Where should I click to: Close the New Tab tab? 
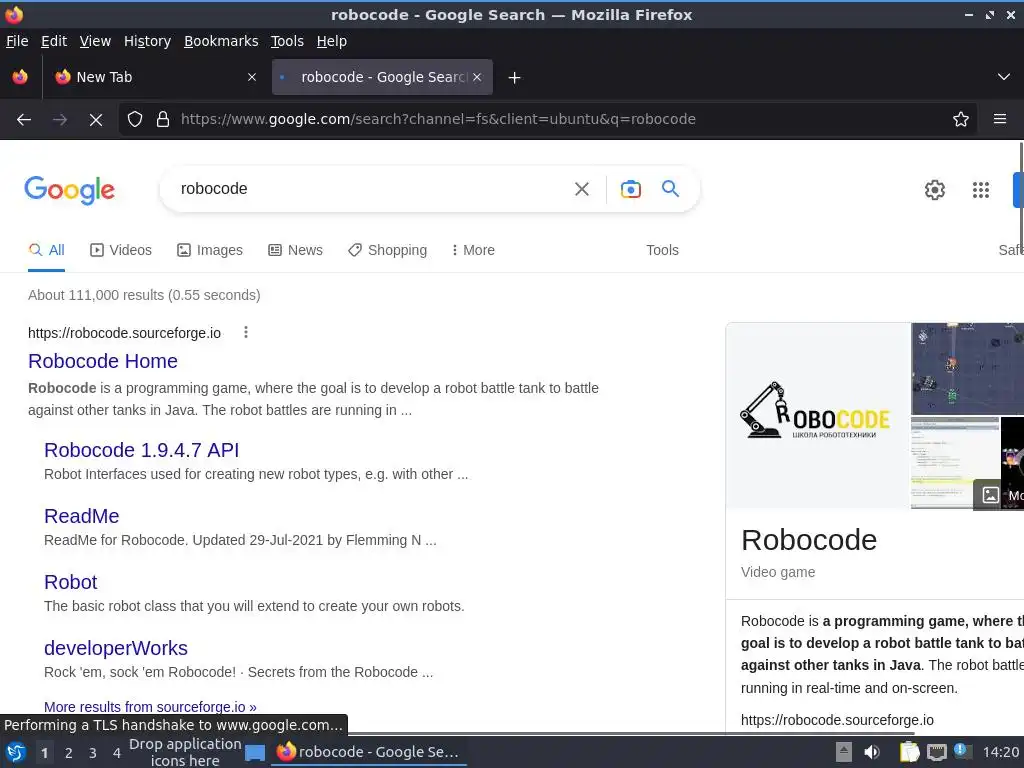pyautogui.click(x=251, y=77)
